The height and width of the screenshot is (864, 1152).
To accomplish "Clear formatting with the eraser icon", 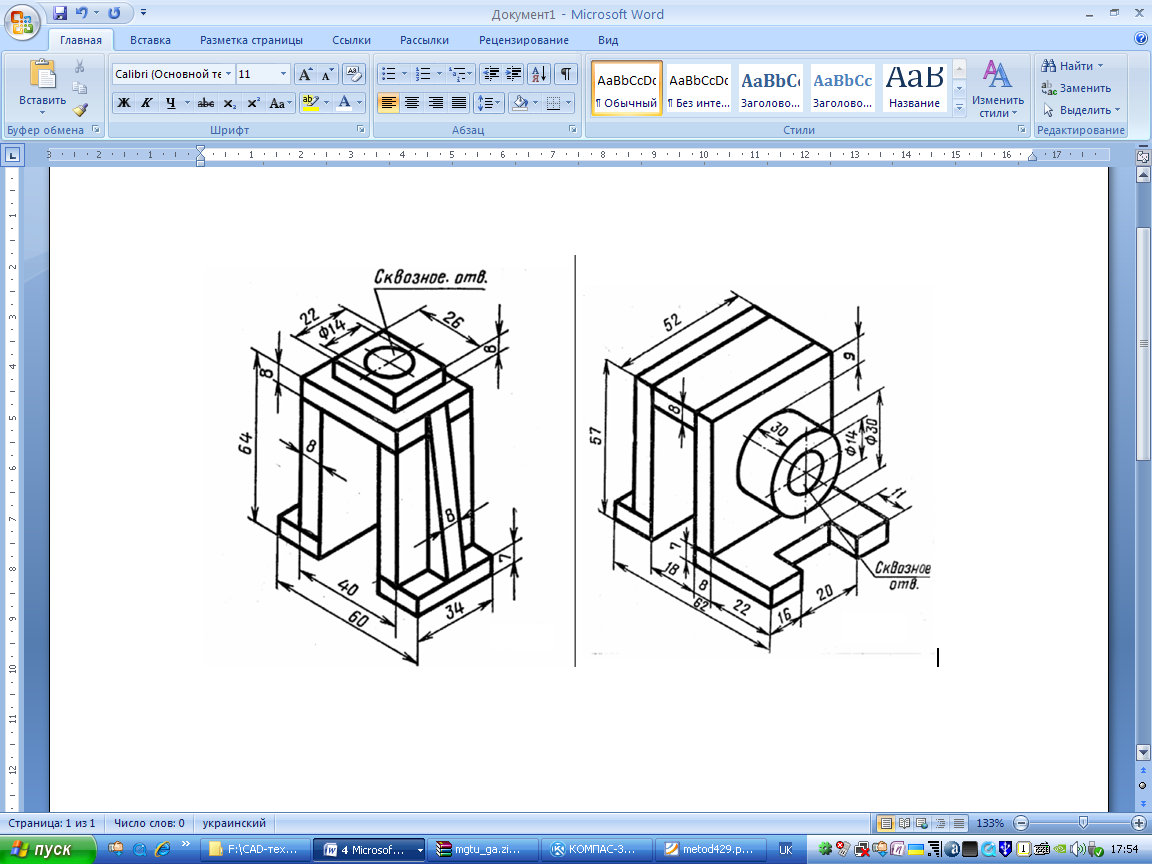I will tap(353, 74).
